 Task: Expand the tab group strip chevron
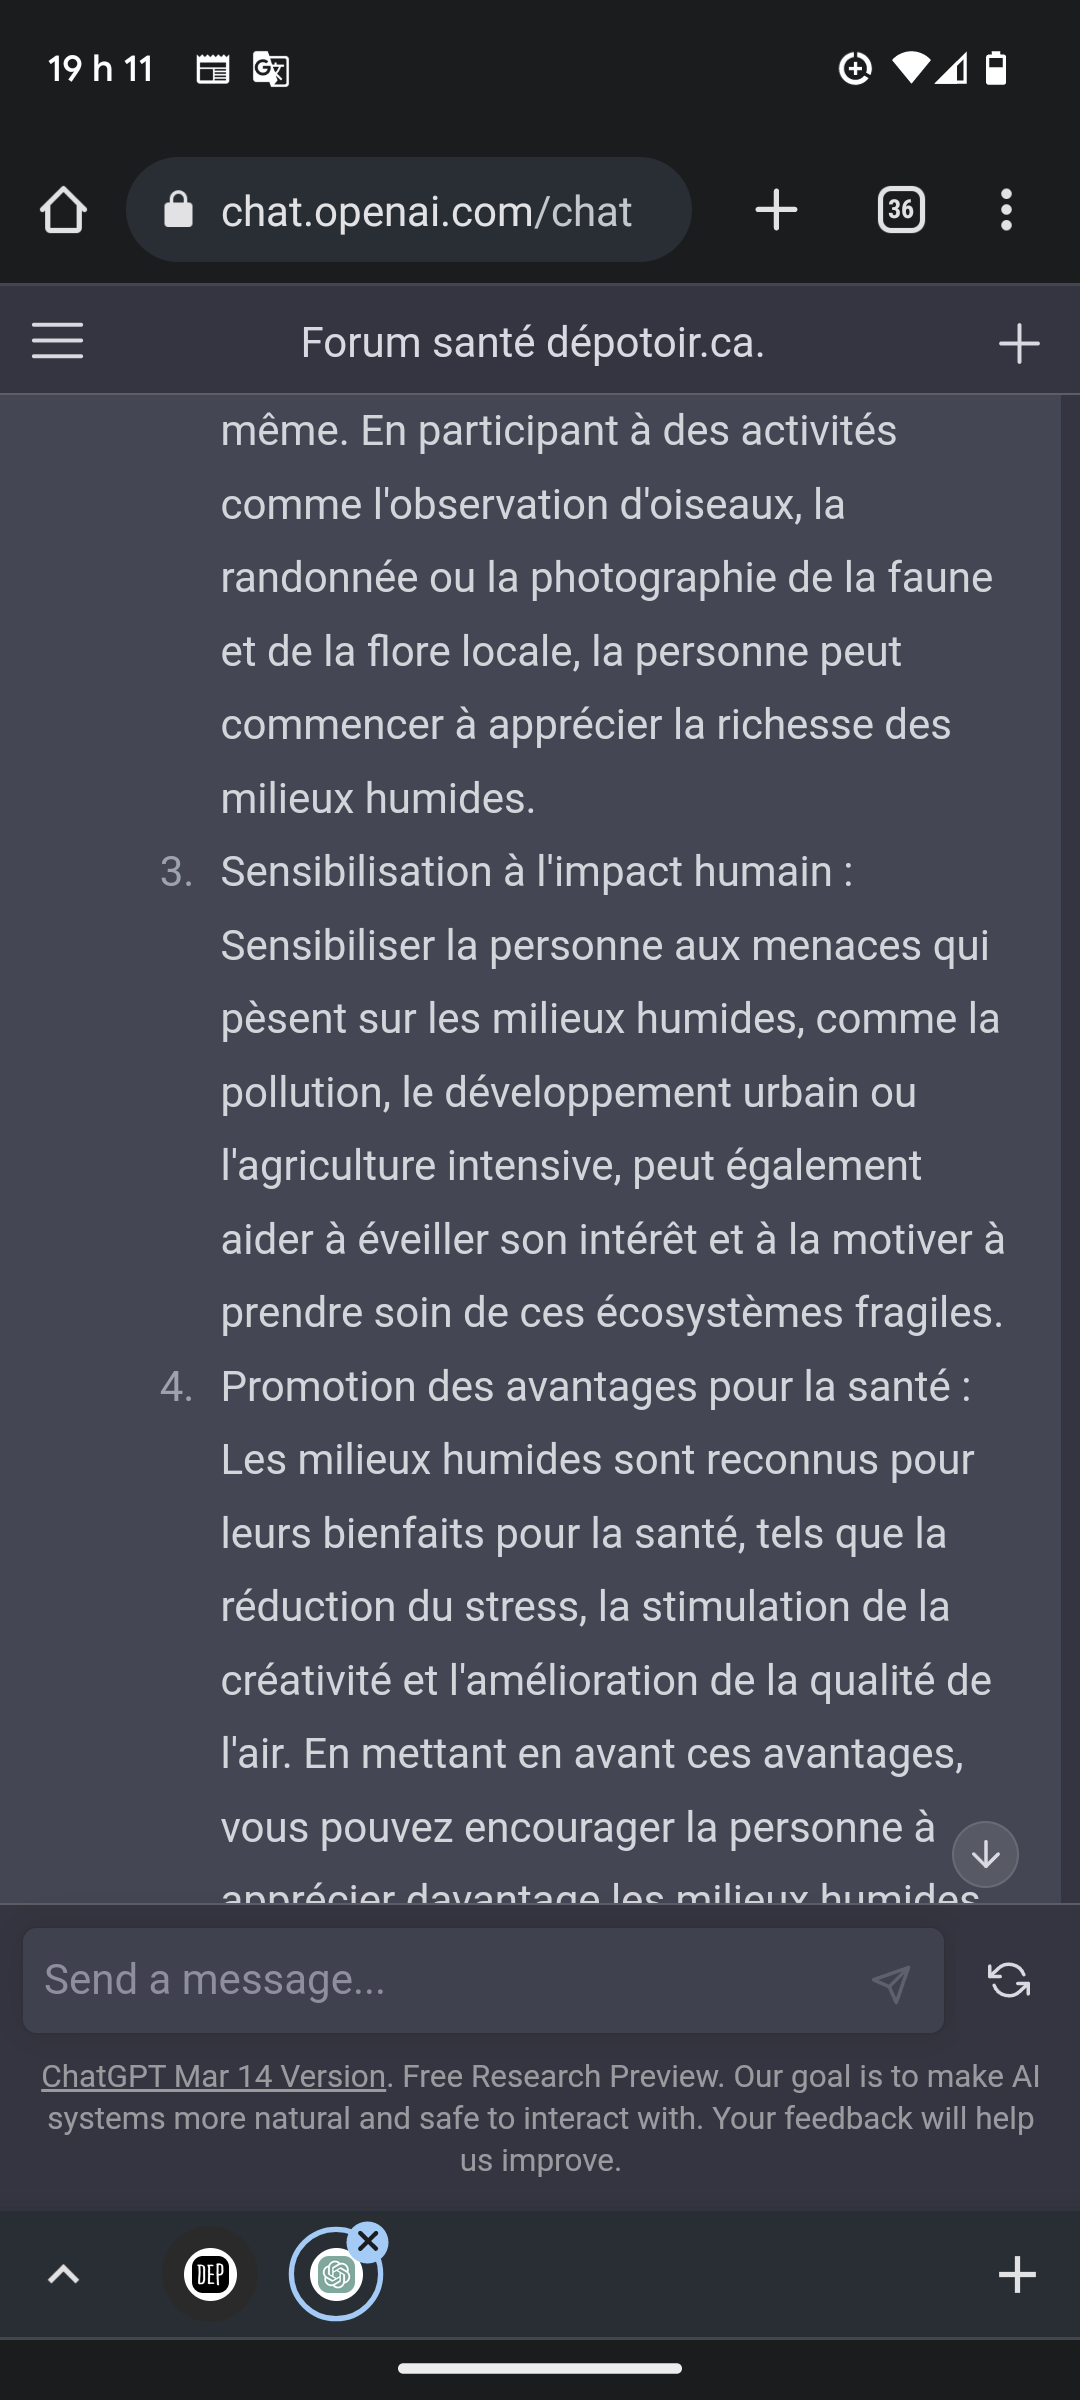click(63, 2274)
